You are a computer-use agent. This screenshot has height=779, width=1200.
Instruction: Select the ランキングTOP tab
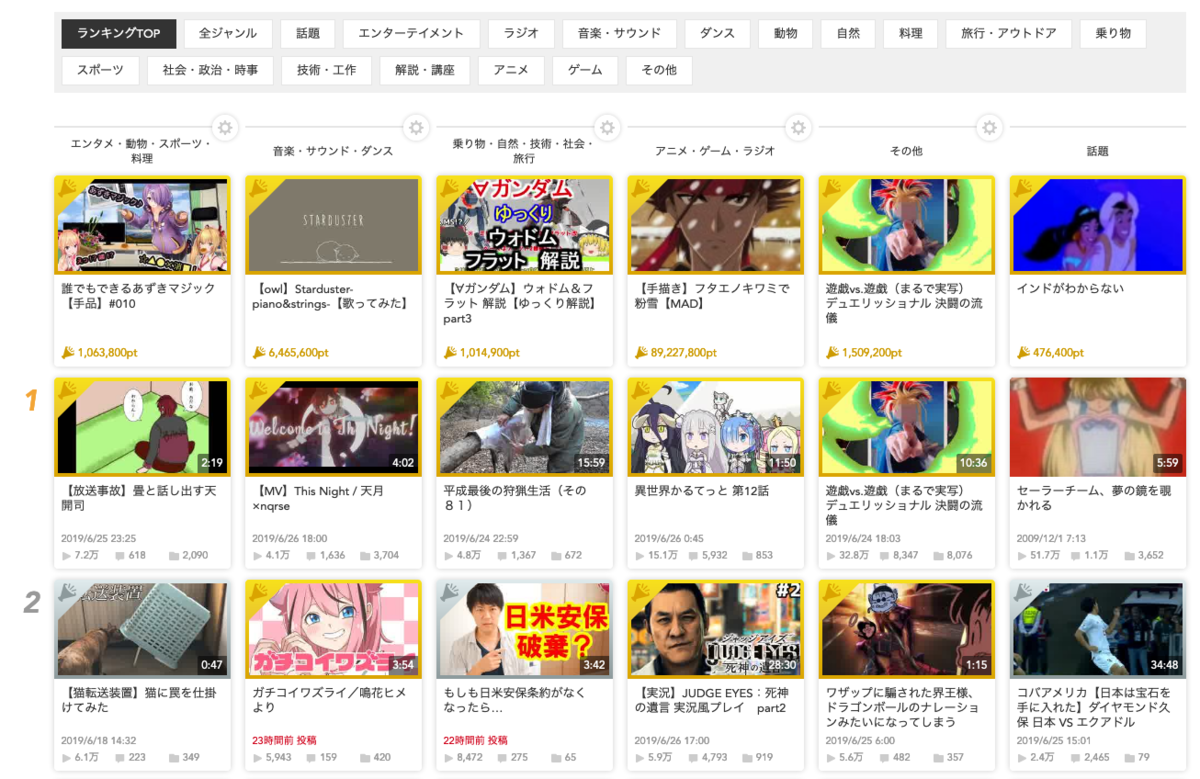click(x=119, y=33)
